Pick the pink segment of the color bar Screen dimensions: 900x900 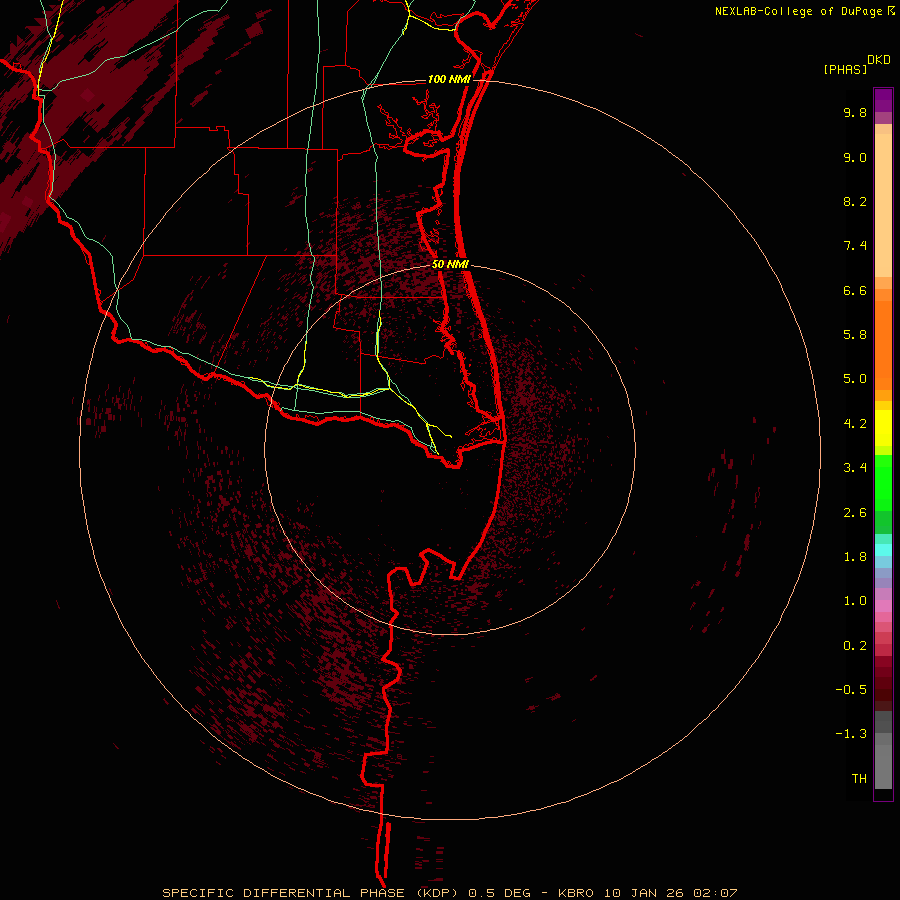[x=883, y=606]
